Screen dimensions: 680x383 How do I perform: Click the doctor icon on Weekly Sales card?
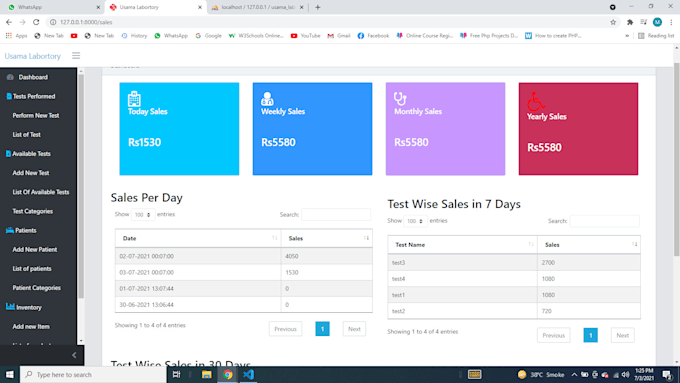(x=267, y=99)
